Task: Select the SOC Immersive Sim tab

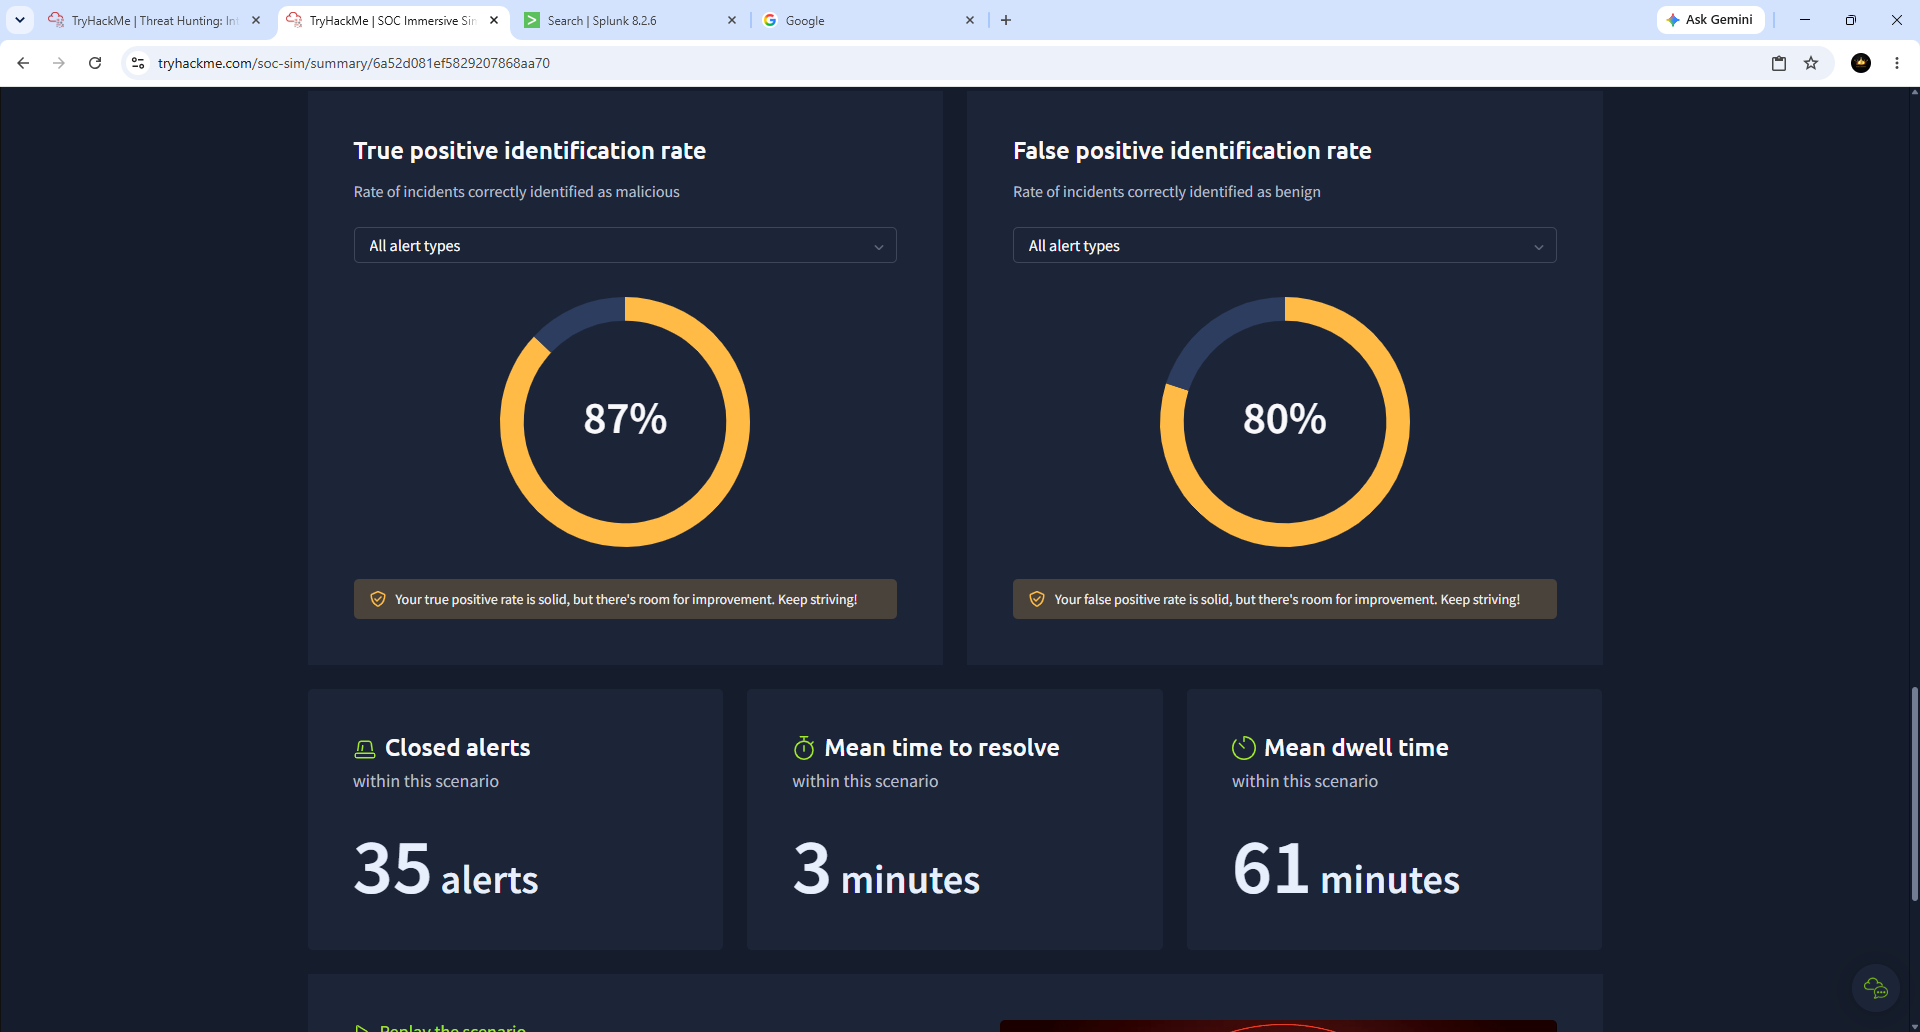Action: pyautogui.click(x=392, y=20)
